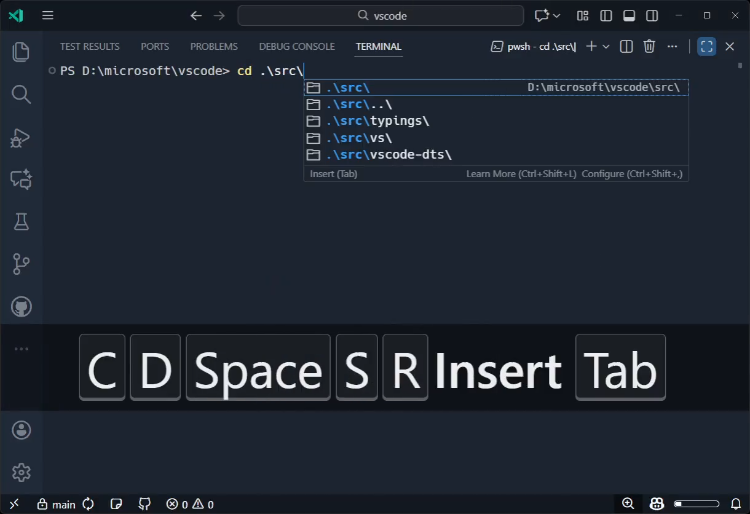Close the terminal panel
This screenshot has width=750, height=514.
729,46
